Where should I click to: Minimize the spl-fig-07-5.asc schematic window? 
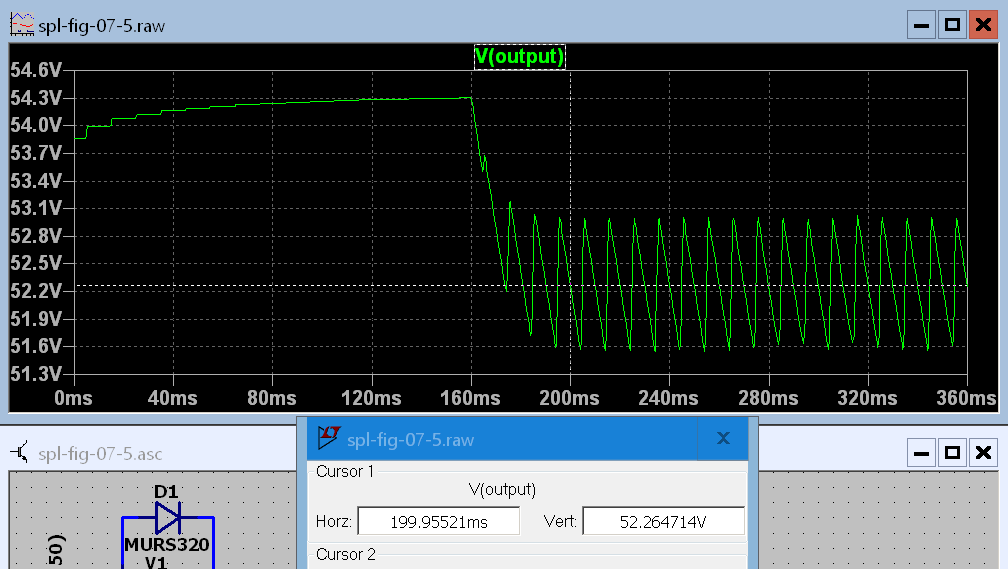(921, 453)
